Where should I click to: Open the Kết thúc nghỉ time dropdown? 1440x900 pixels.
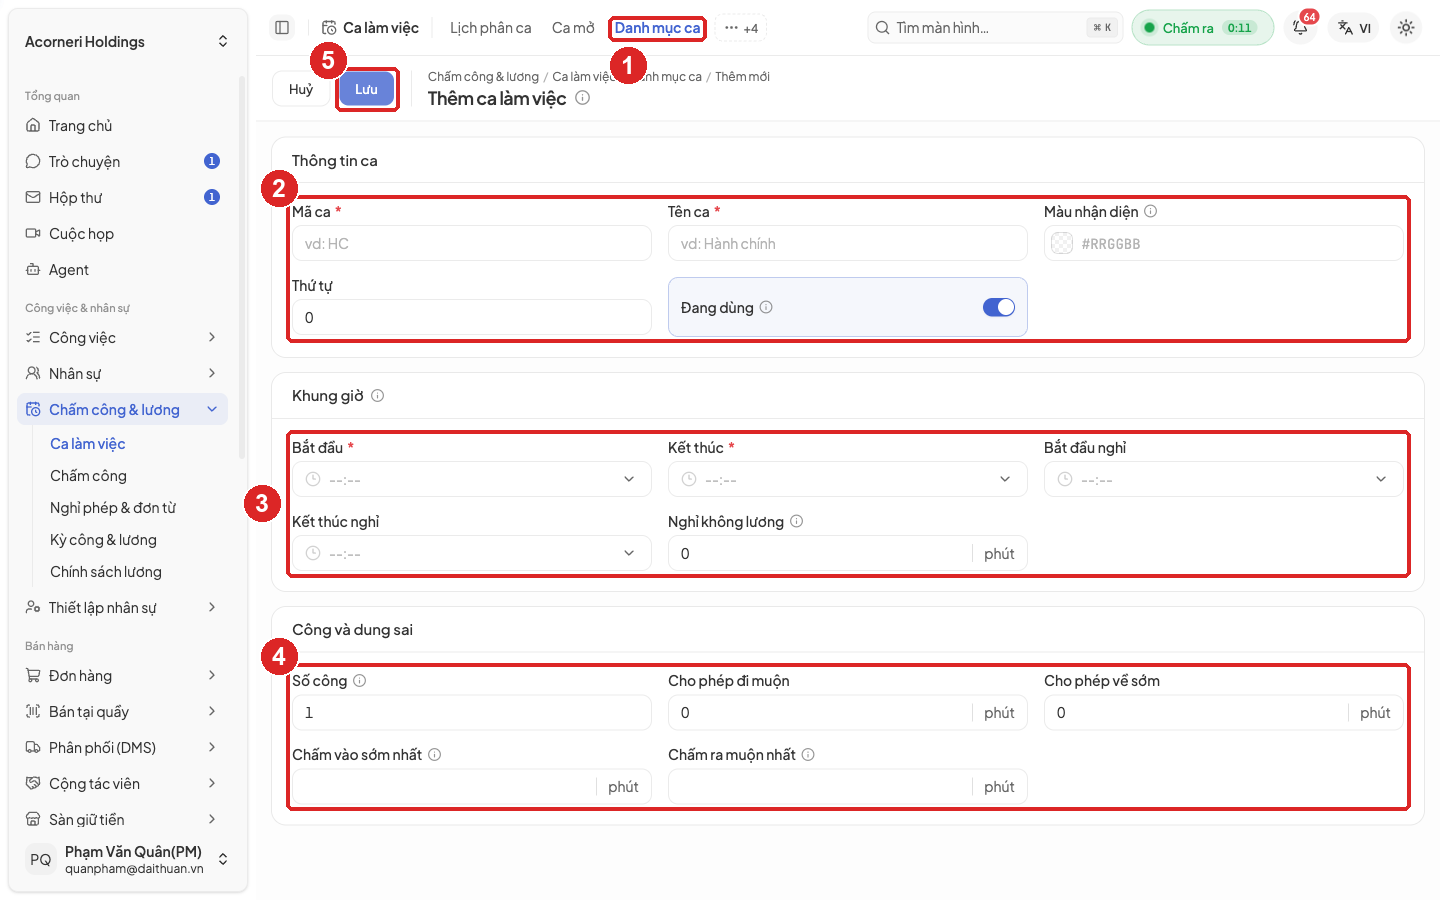point(472,553)
